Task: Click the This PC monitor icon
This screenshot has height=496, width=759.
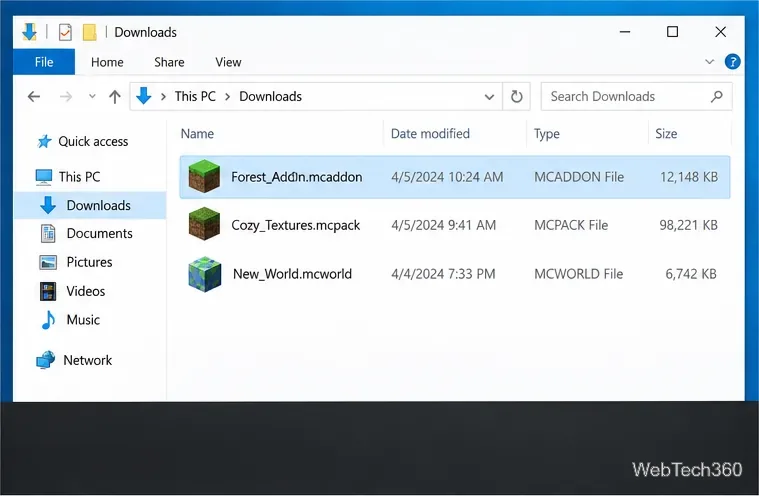Action: click(x=44, y=177)
